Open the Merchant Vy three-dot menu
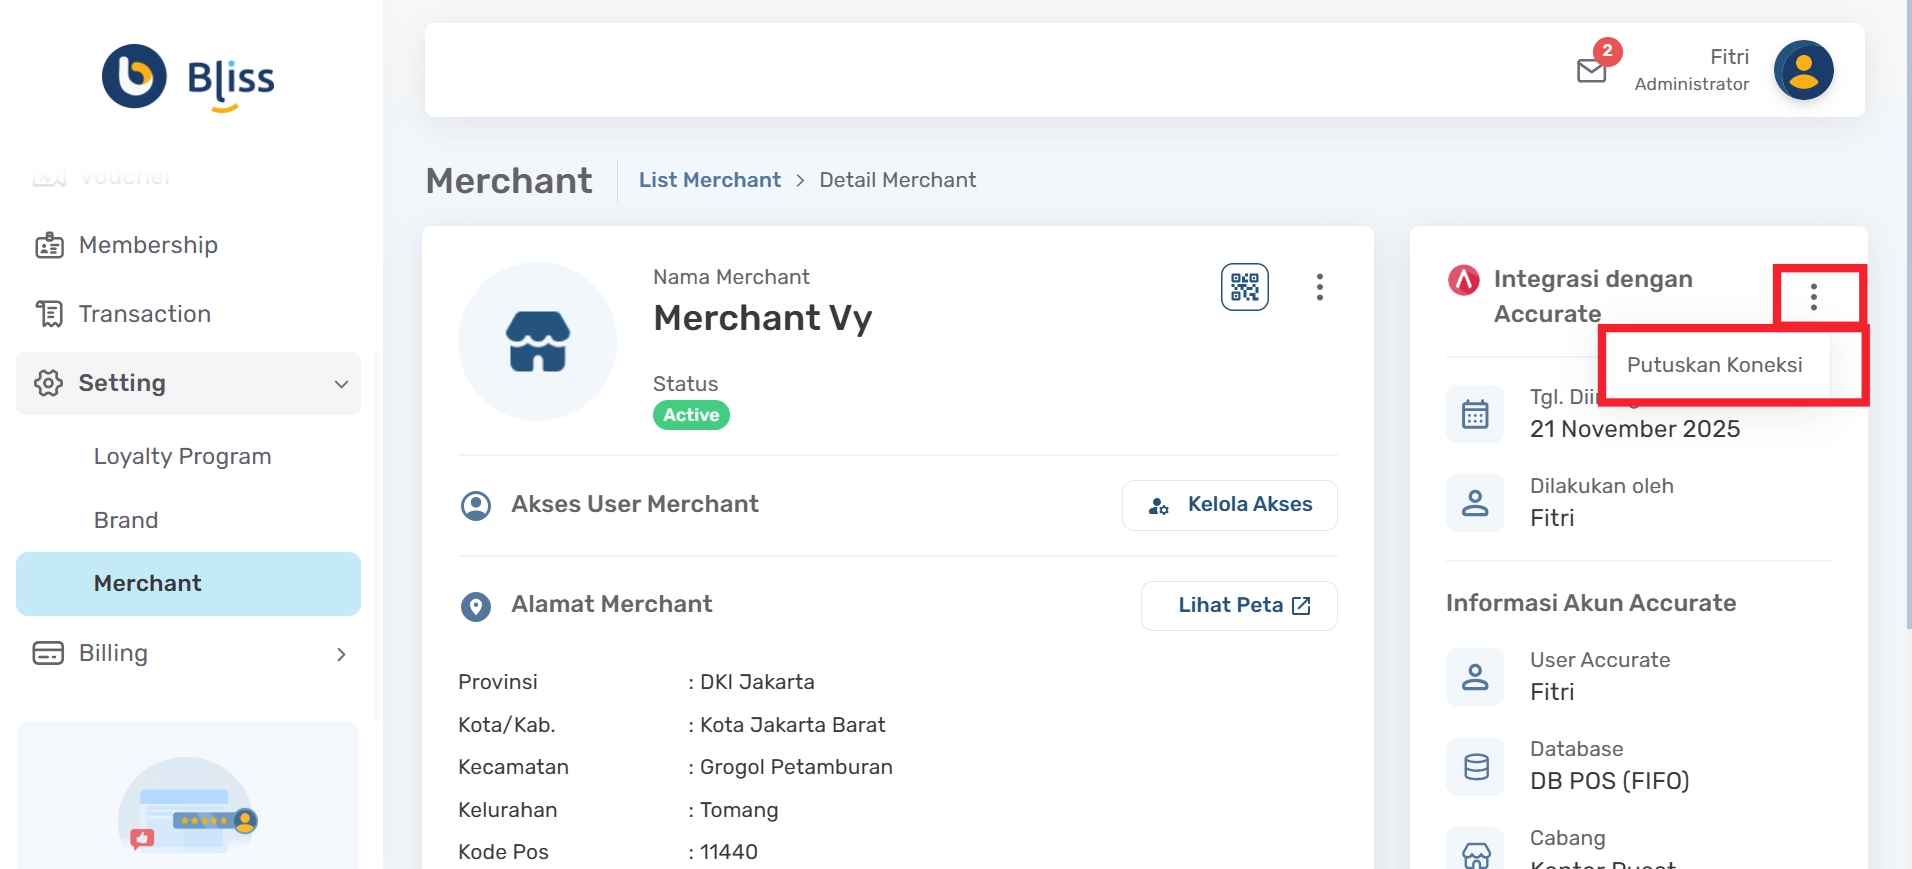This screenshot has width=1912, height=869. click(x=1319, y=287)
